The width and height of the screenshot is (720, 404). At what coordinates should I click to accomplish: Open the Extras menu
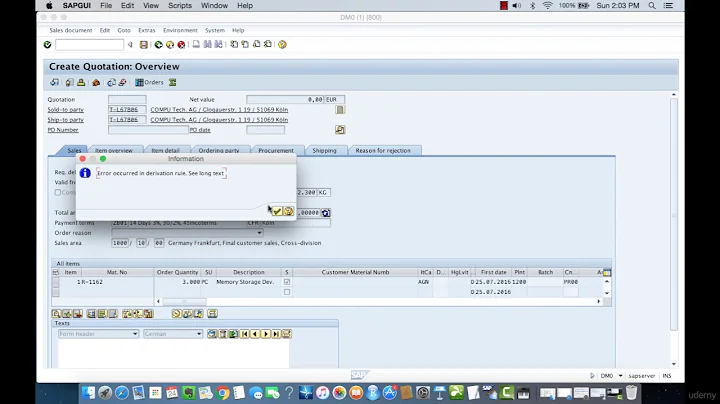[147, 30]
